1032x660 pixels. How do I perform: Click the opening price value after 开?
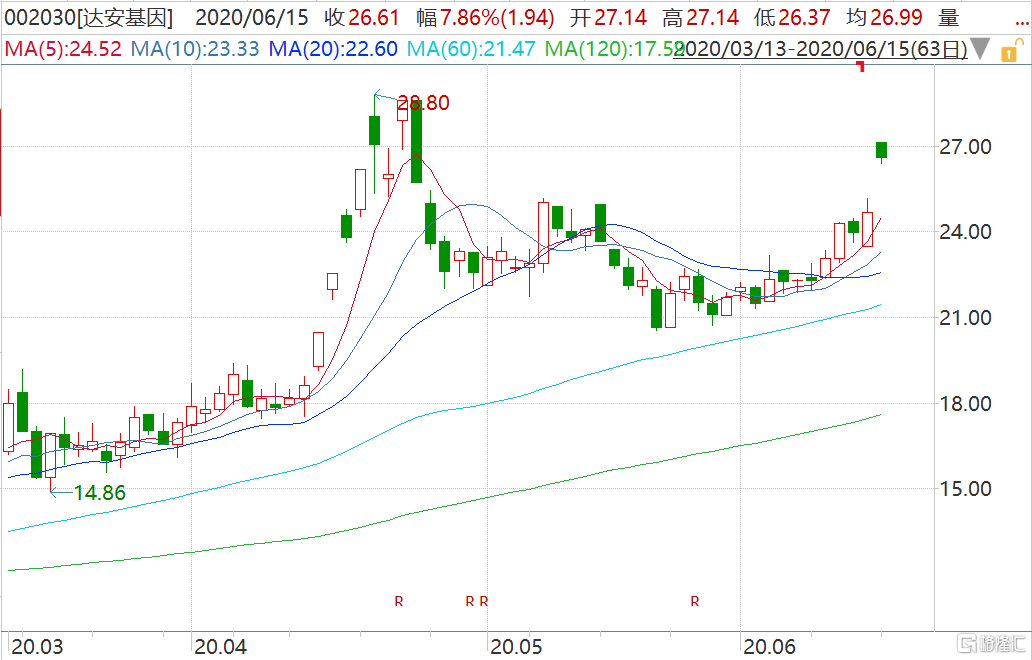pos(621,17)
